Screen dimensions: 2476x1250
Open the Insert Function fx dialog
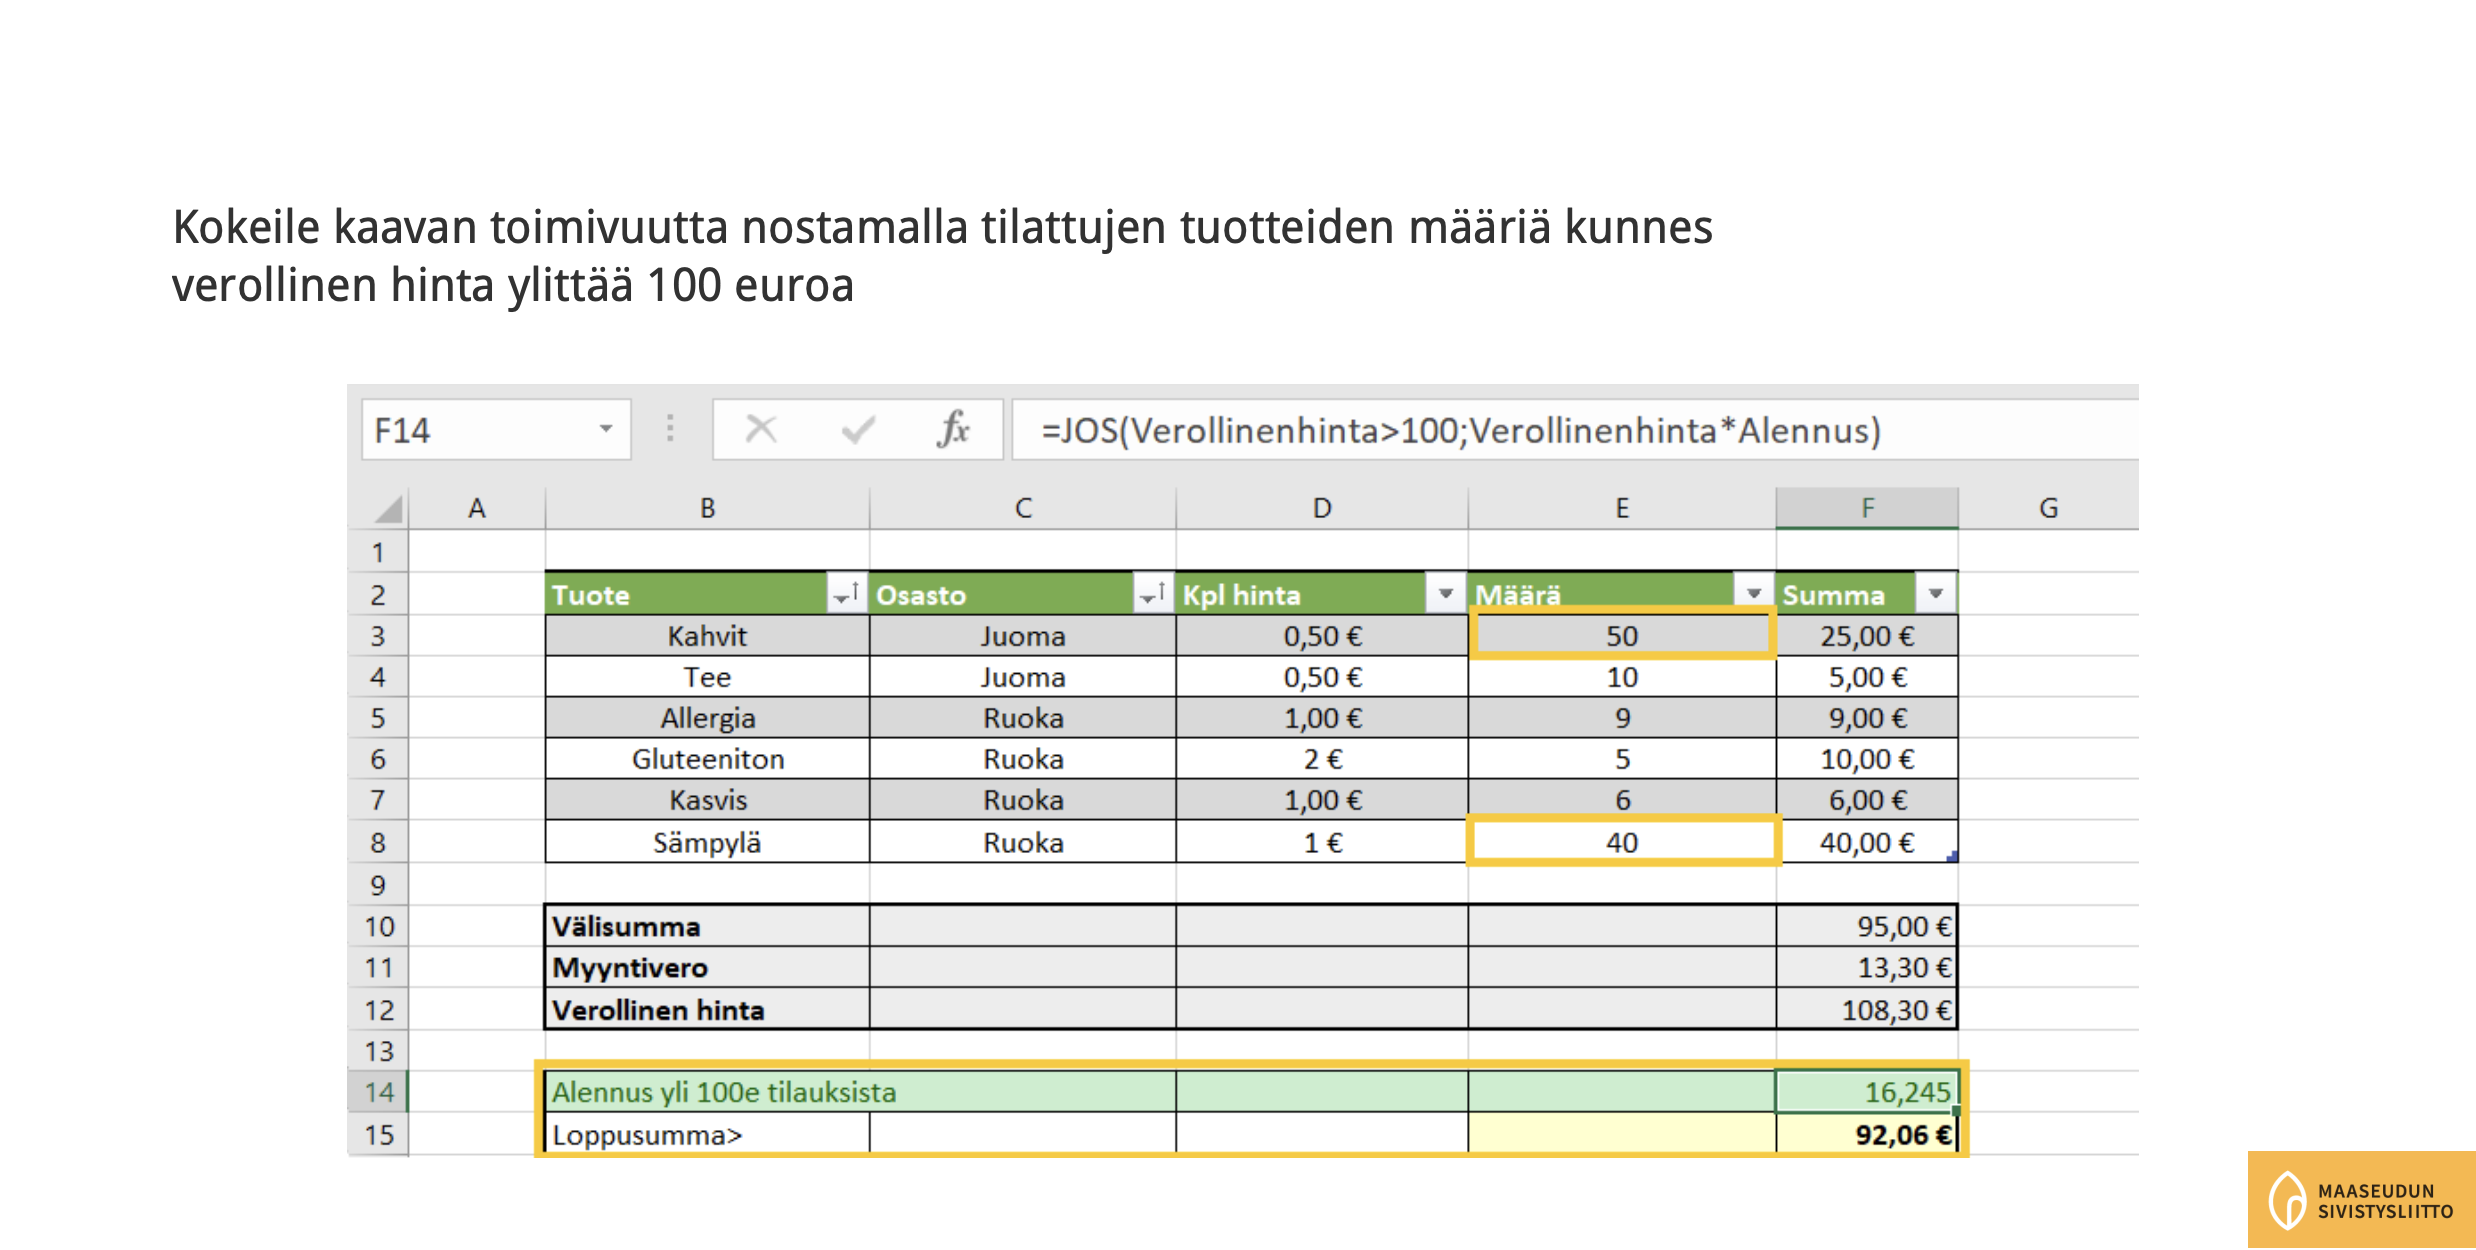(x=953, y=430)
